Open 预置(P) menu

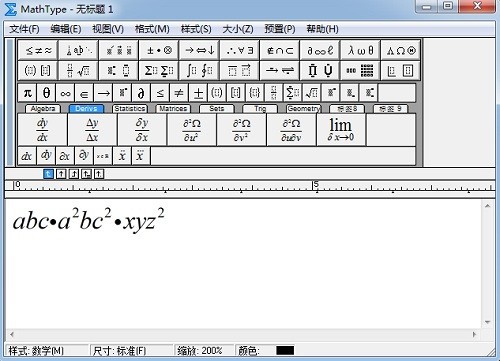[280, 29]
